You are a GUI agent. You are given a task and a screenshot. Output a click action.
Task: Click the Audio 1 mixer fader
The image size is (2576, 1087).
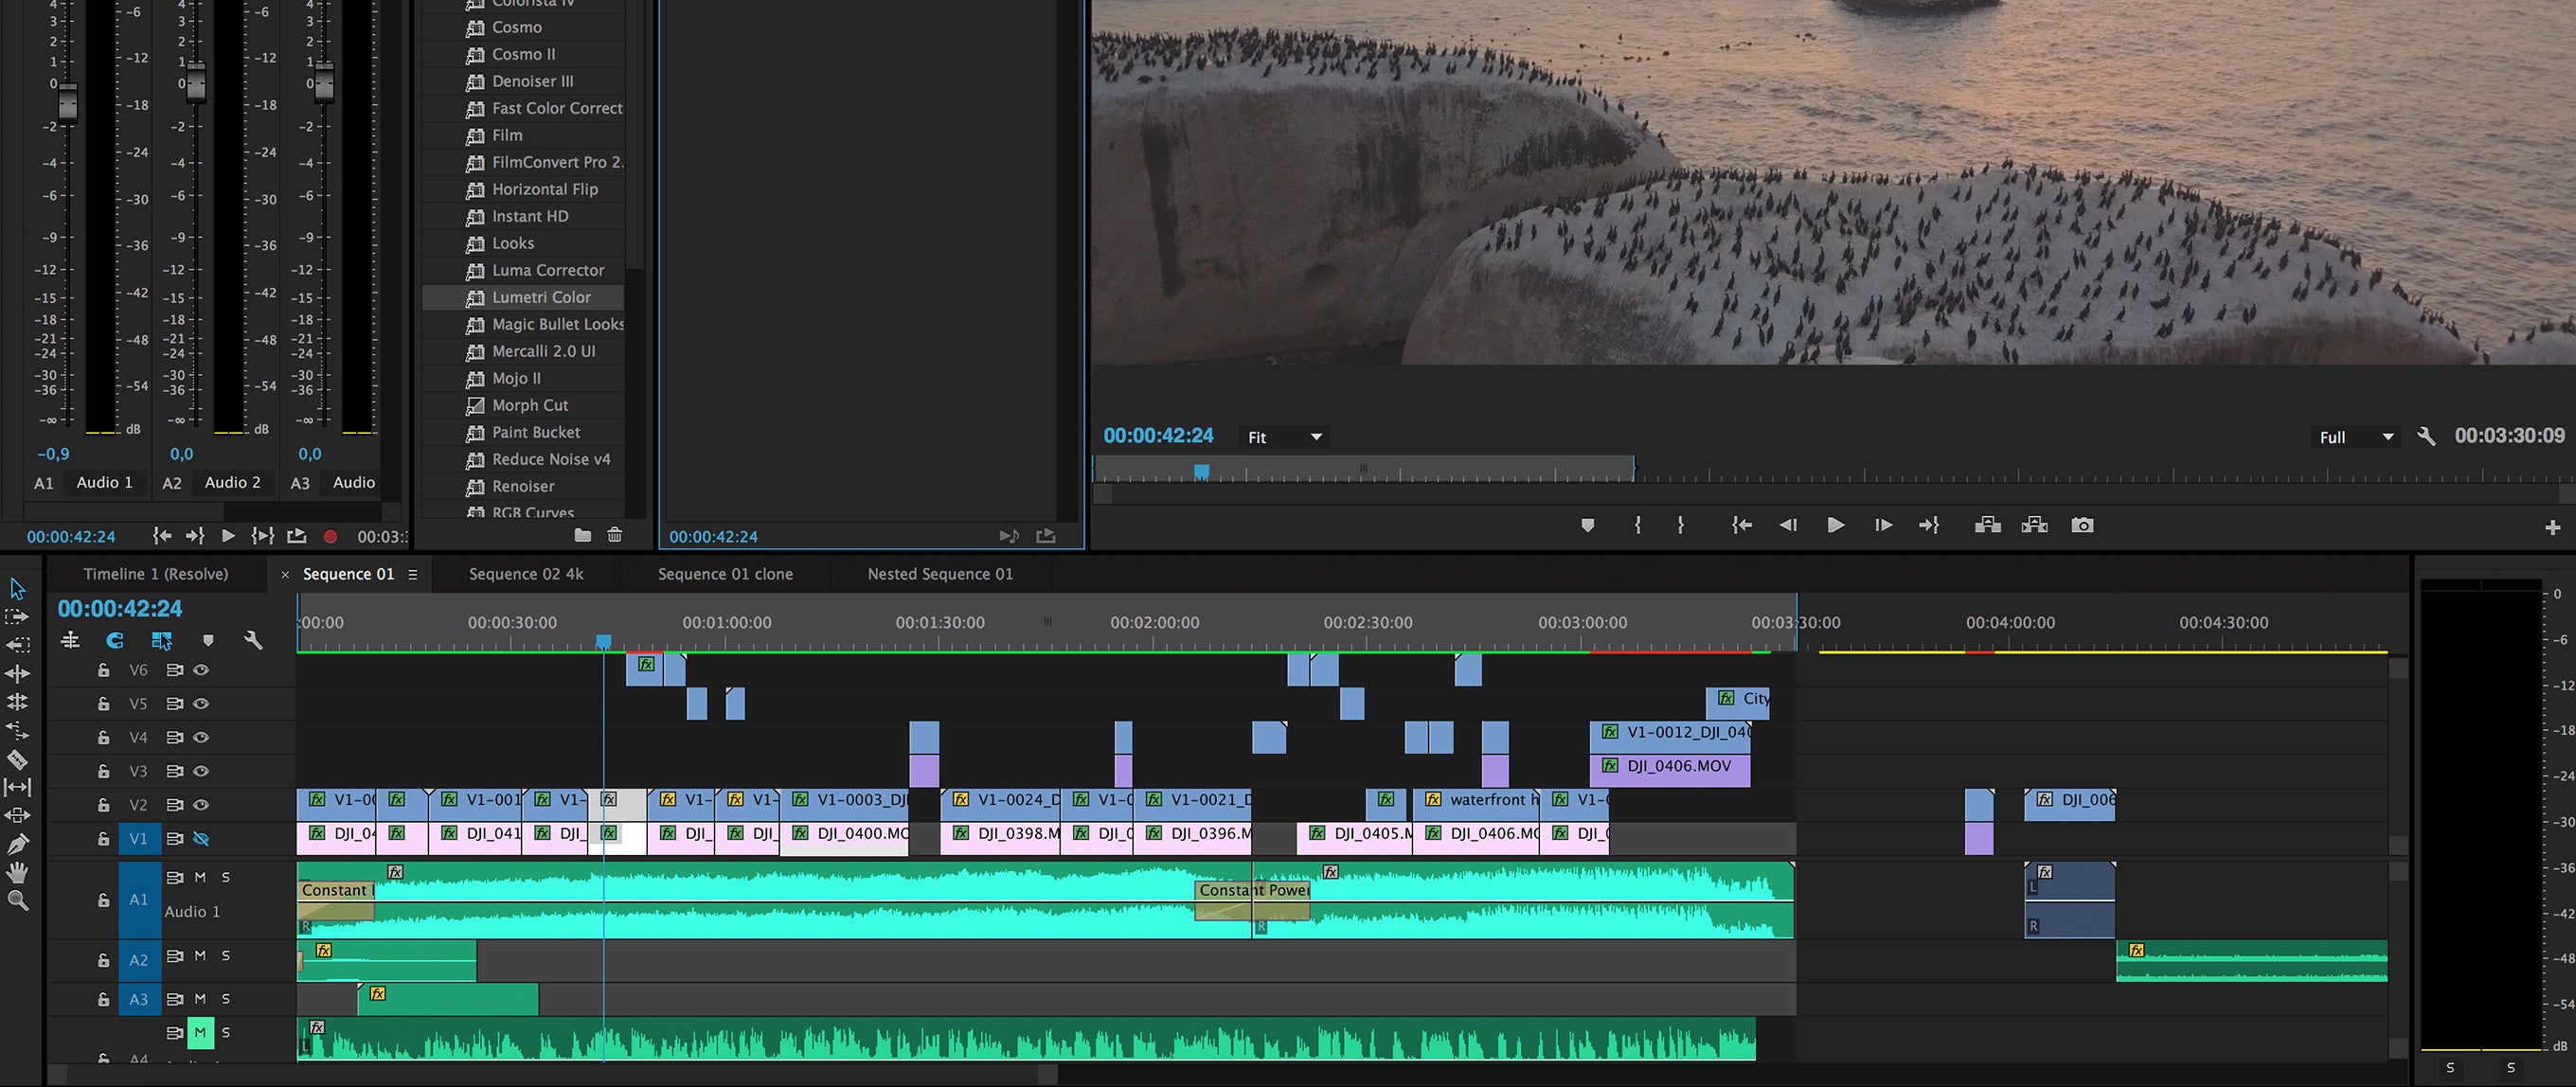tap(67, 102)
